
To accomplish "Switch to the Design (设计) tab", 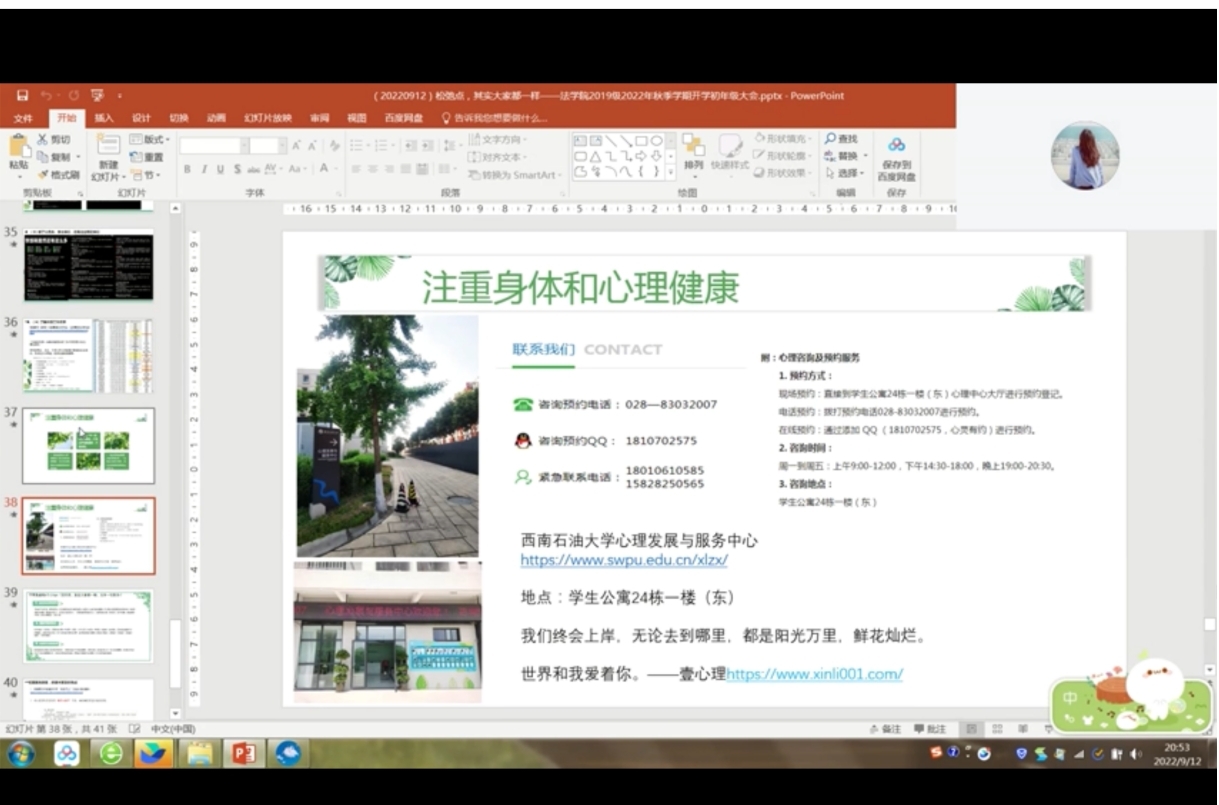I will (141, 118).
